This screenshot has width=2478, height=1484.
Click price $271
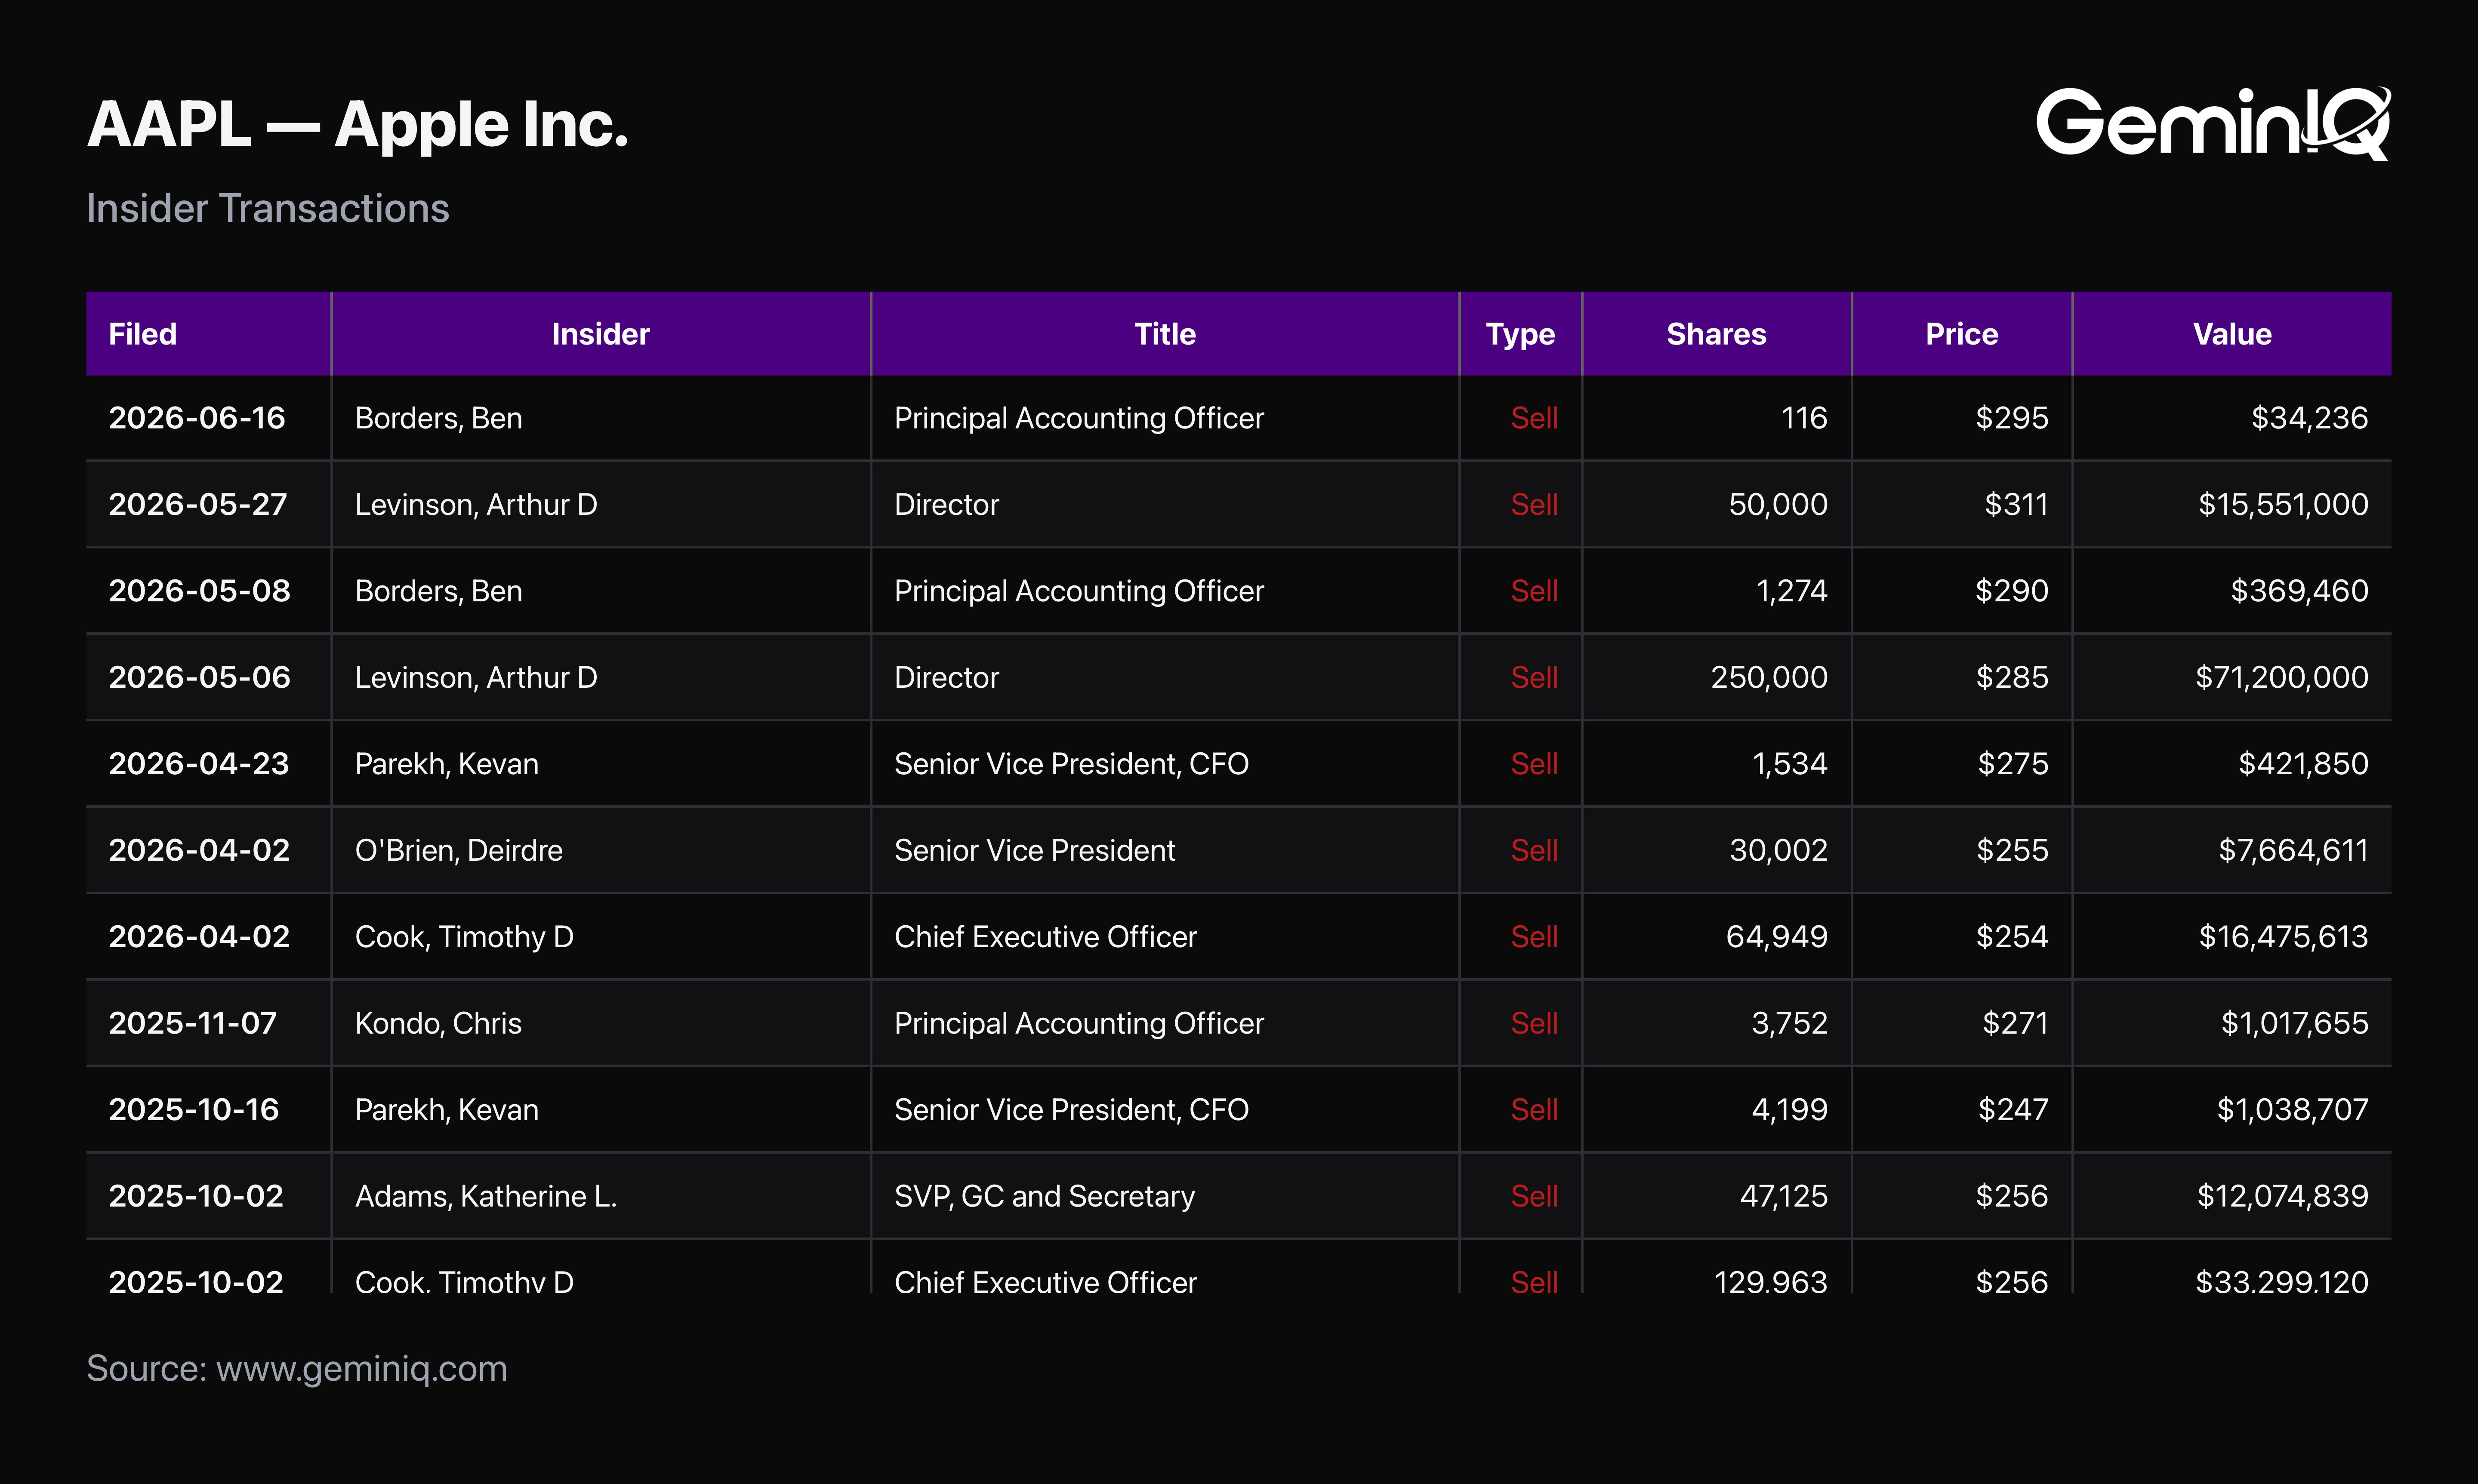pyautogui.click(x=2015, y=1023)
